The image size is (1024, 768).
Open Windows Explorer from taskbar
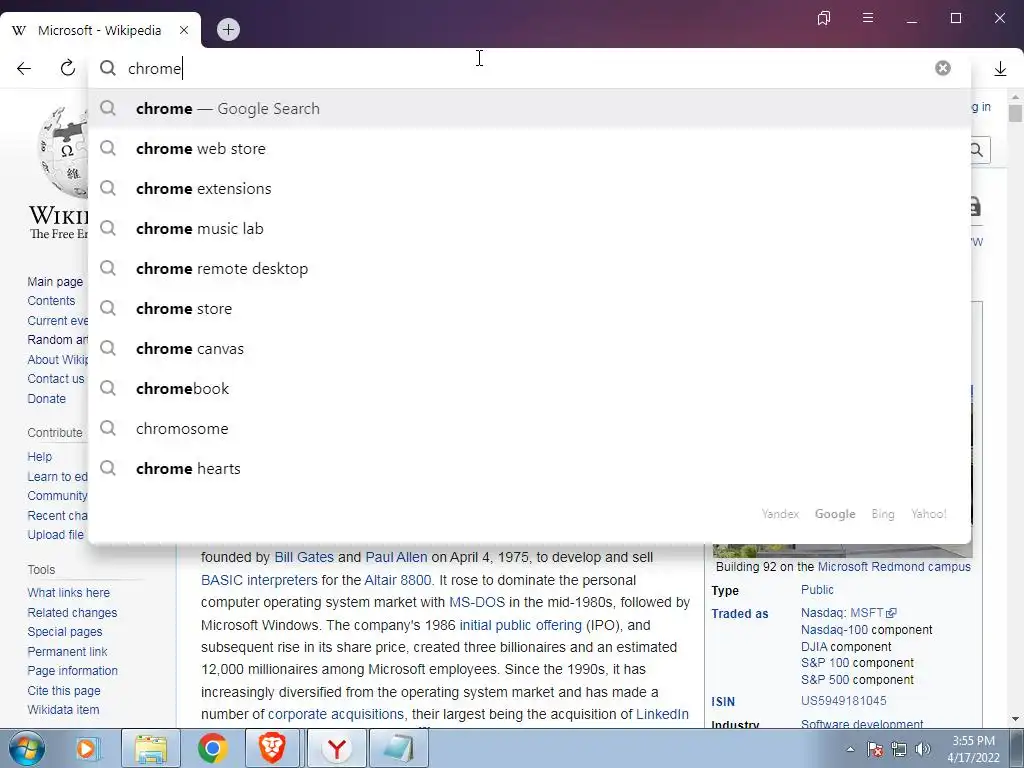[x=152, y=748]
